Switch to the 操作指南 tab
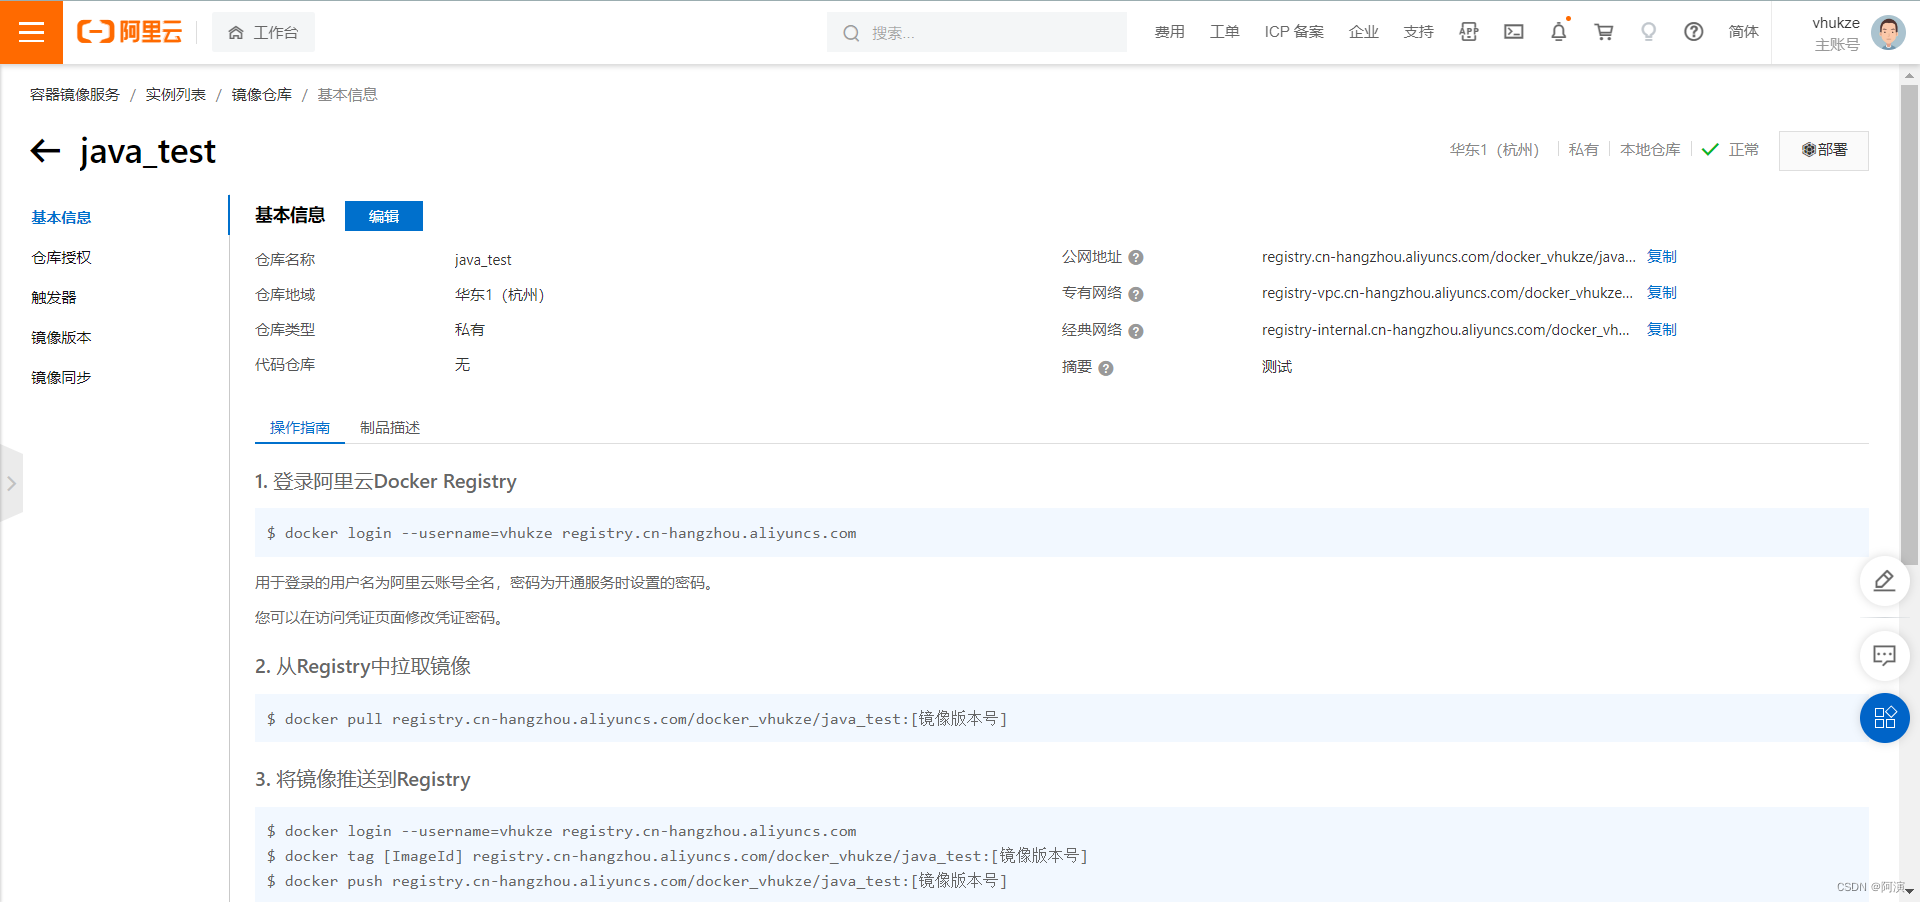This screenshot has height=902, width=1920. [x=300, y=427]
